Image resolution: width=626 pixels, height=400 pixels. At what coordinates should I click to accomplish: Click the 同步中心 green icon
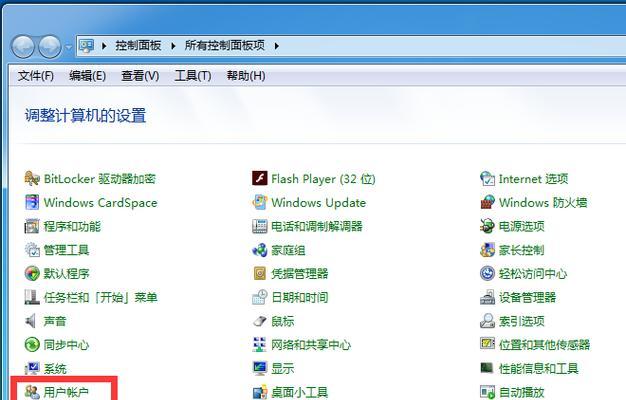click(x=32, y=345)
